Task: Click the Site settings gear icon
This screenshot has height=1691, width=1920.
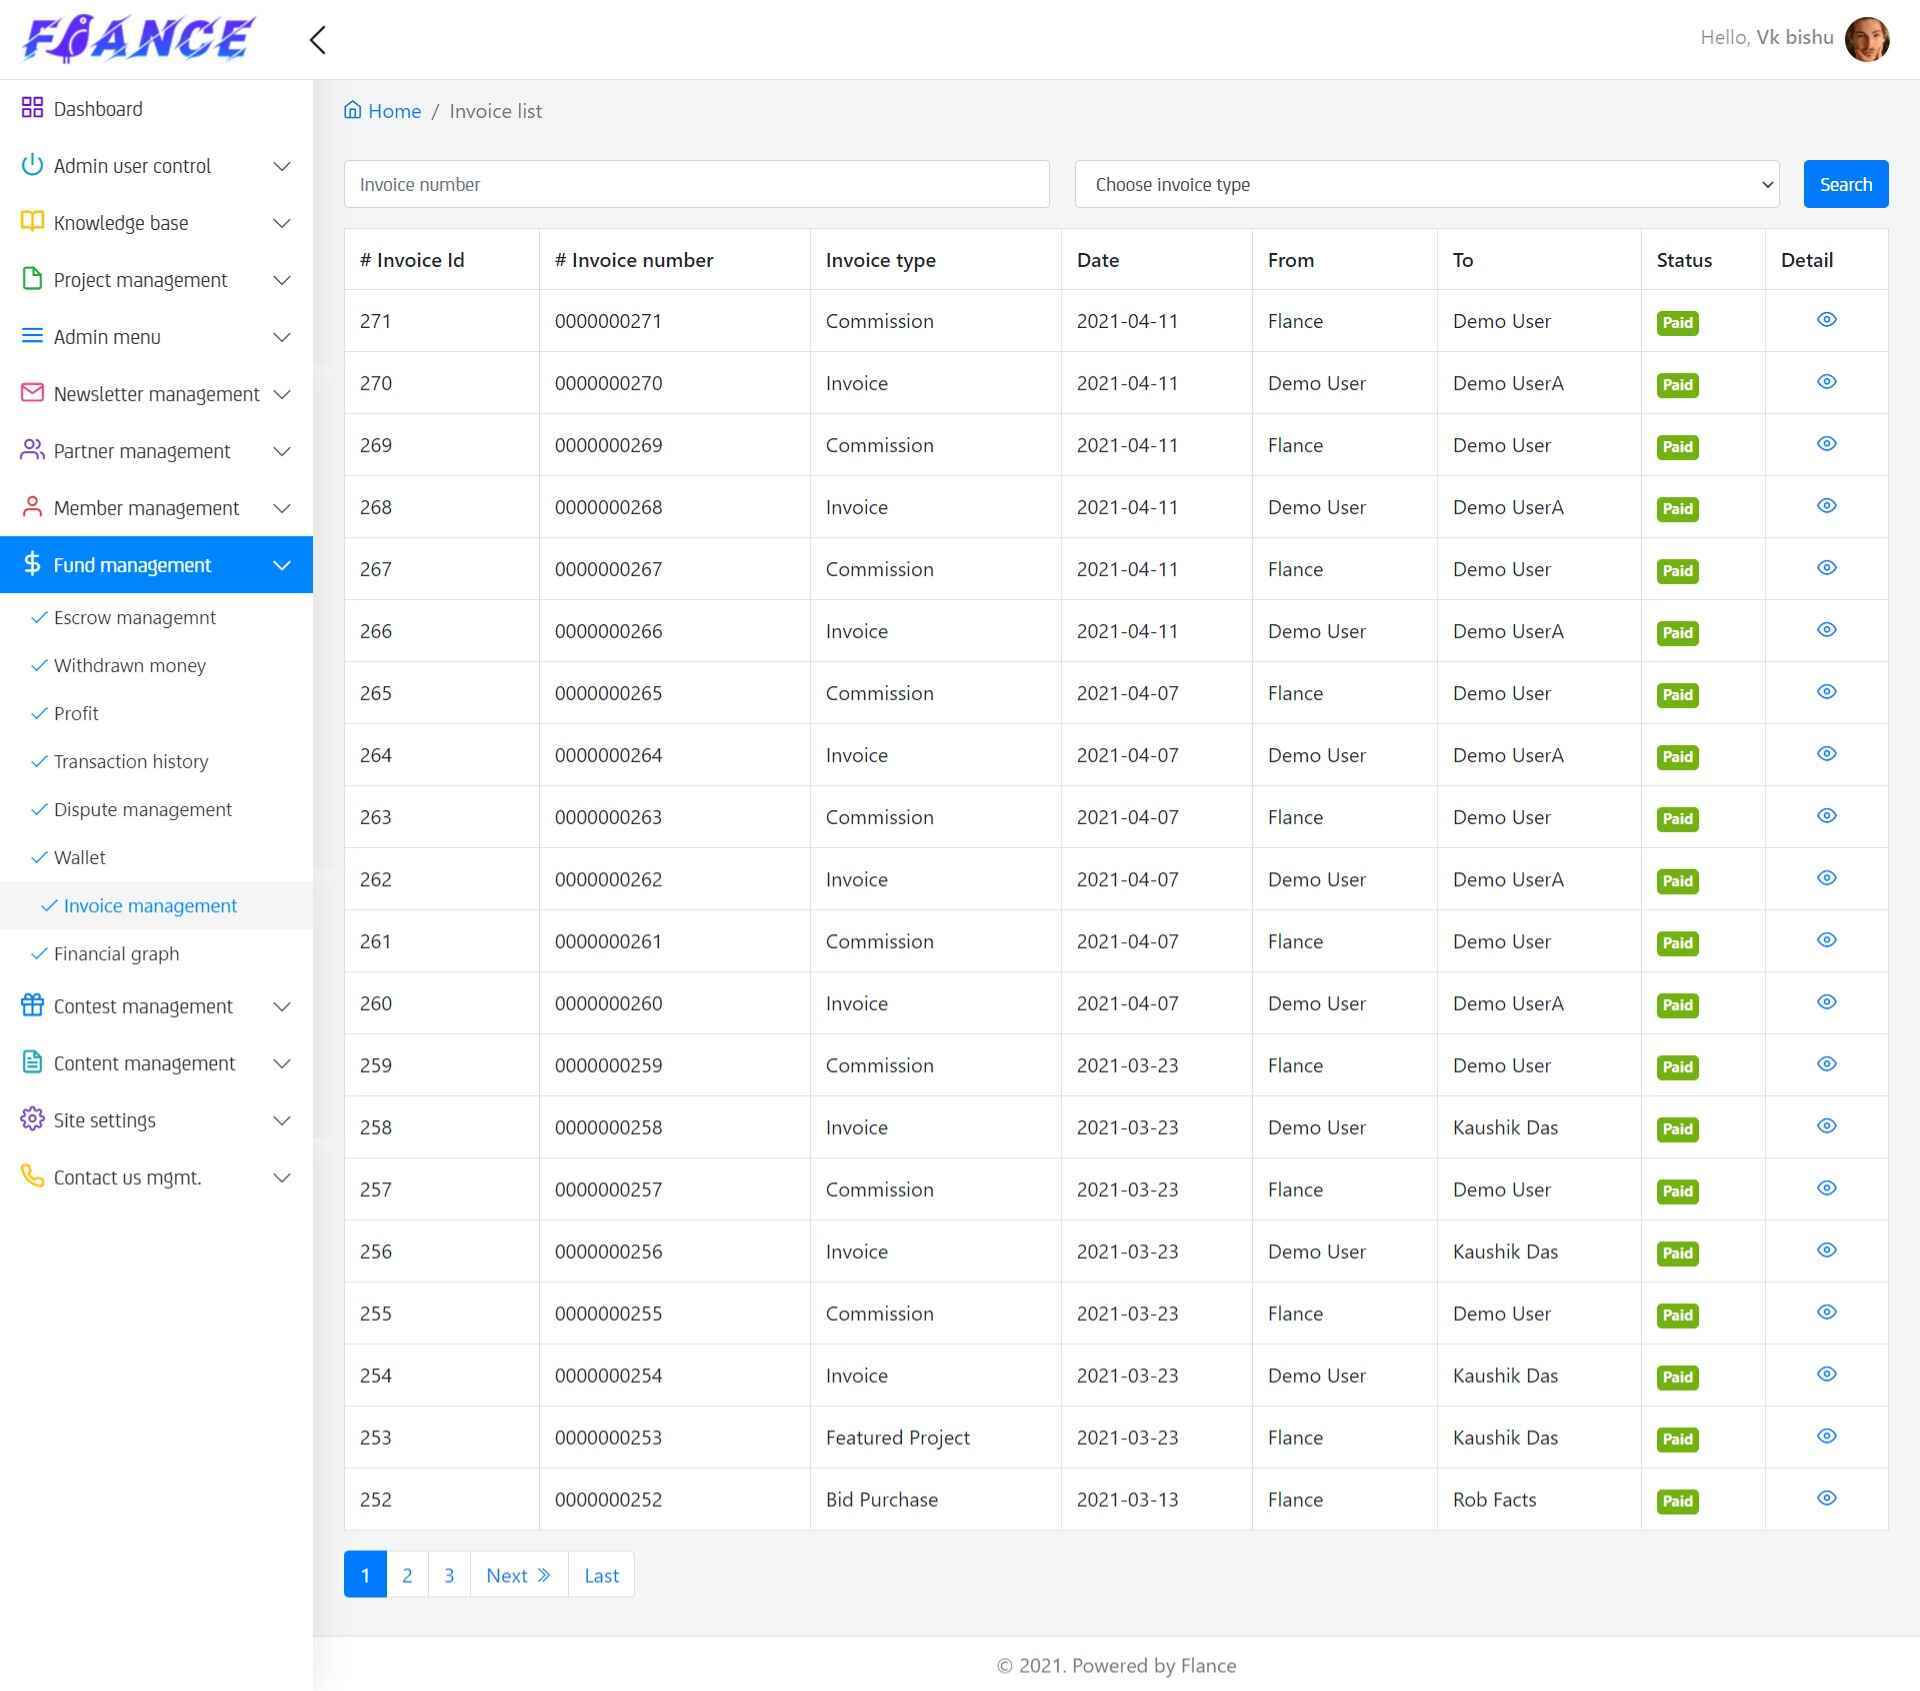Action: click(x=32, y=1119)
